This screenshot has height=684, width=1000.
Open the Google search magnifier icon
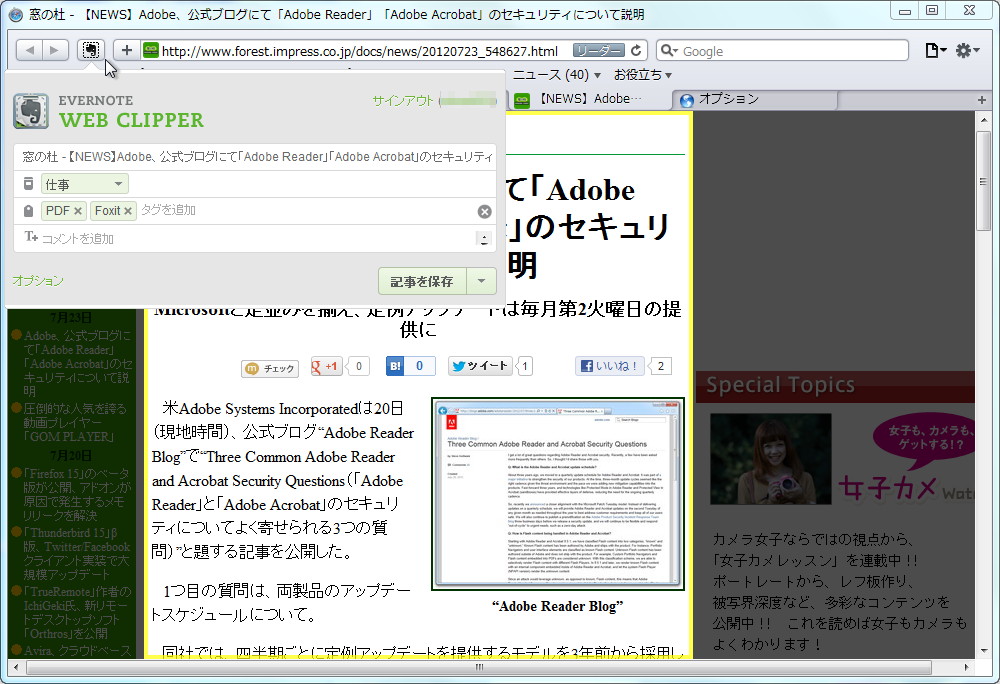[670, 50]
